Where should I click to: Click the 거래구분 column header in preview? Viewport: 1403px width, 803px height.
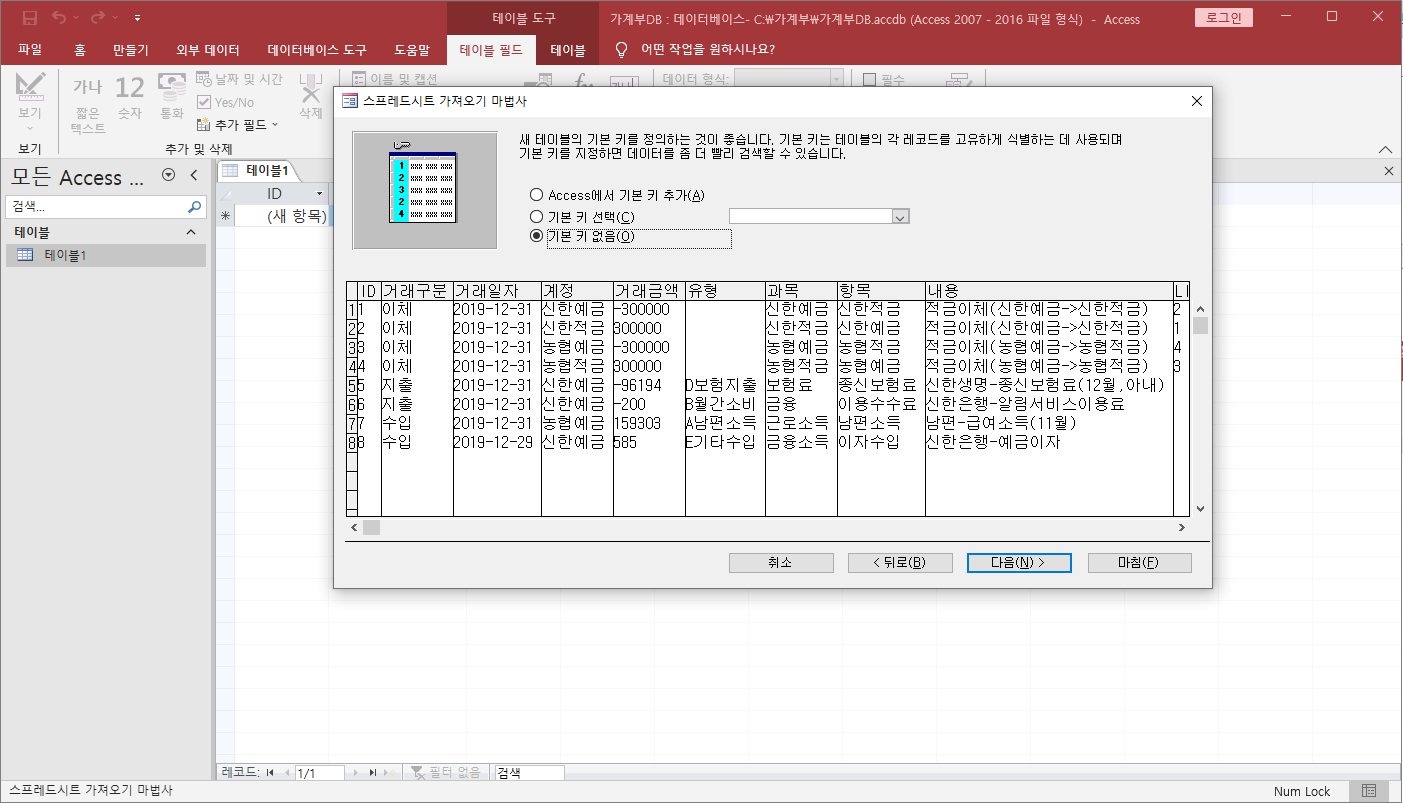[417, 291]
